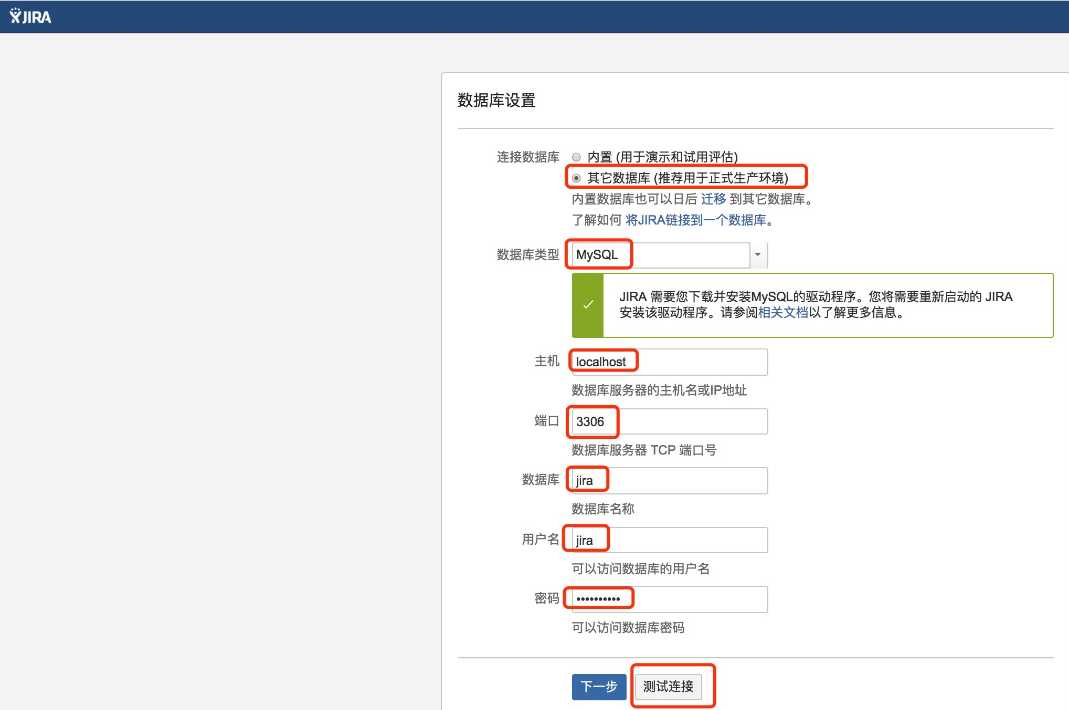The image size is (1069, 710).
Task: Open 将JIRA链接到一个数据库 link
Action: click(x=695, y=220)
